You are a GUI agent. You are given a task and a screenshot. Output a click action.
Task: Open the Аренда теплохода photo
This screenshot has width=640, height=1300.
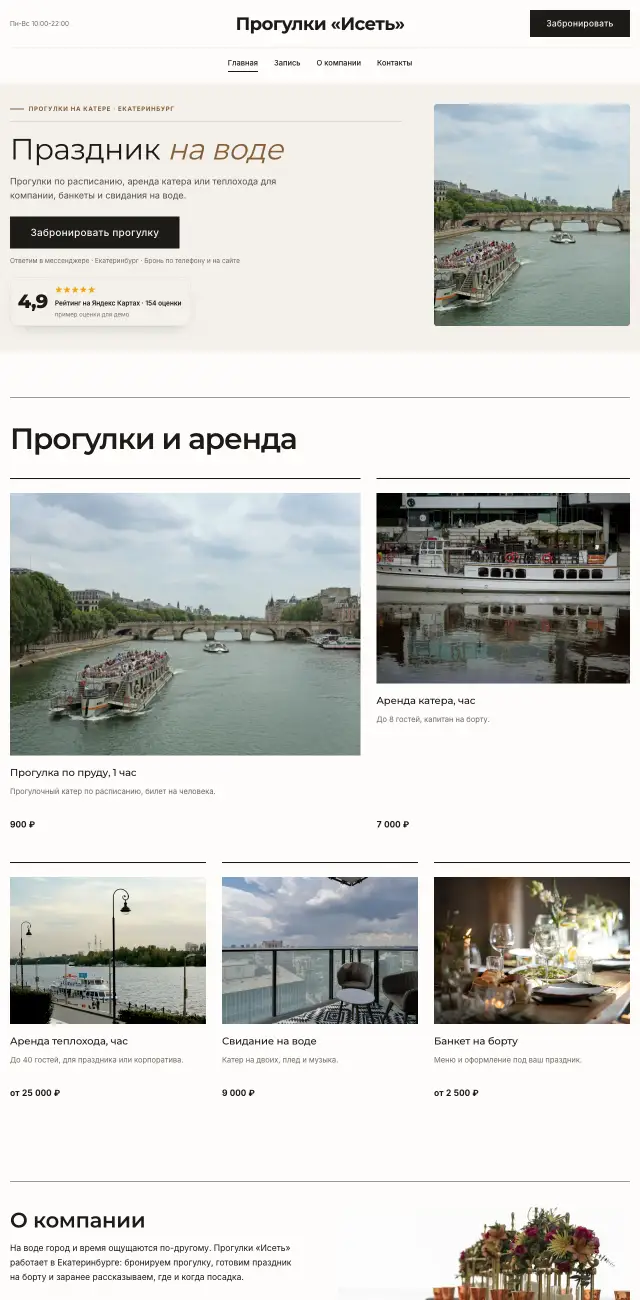coord(108,950)
